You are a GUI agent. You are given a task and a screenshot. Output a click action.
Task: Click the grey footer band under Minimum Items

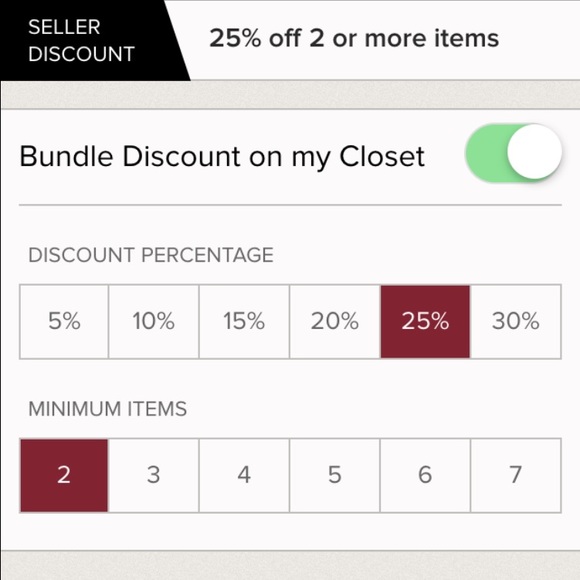click(x=290, y=566)
